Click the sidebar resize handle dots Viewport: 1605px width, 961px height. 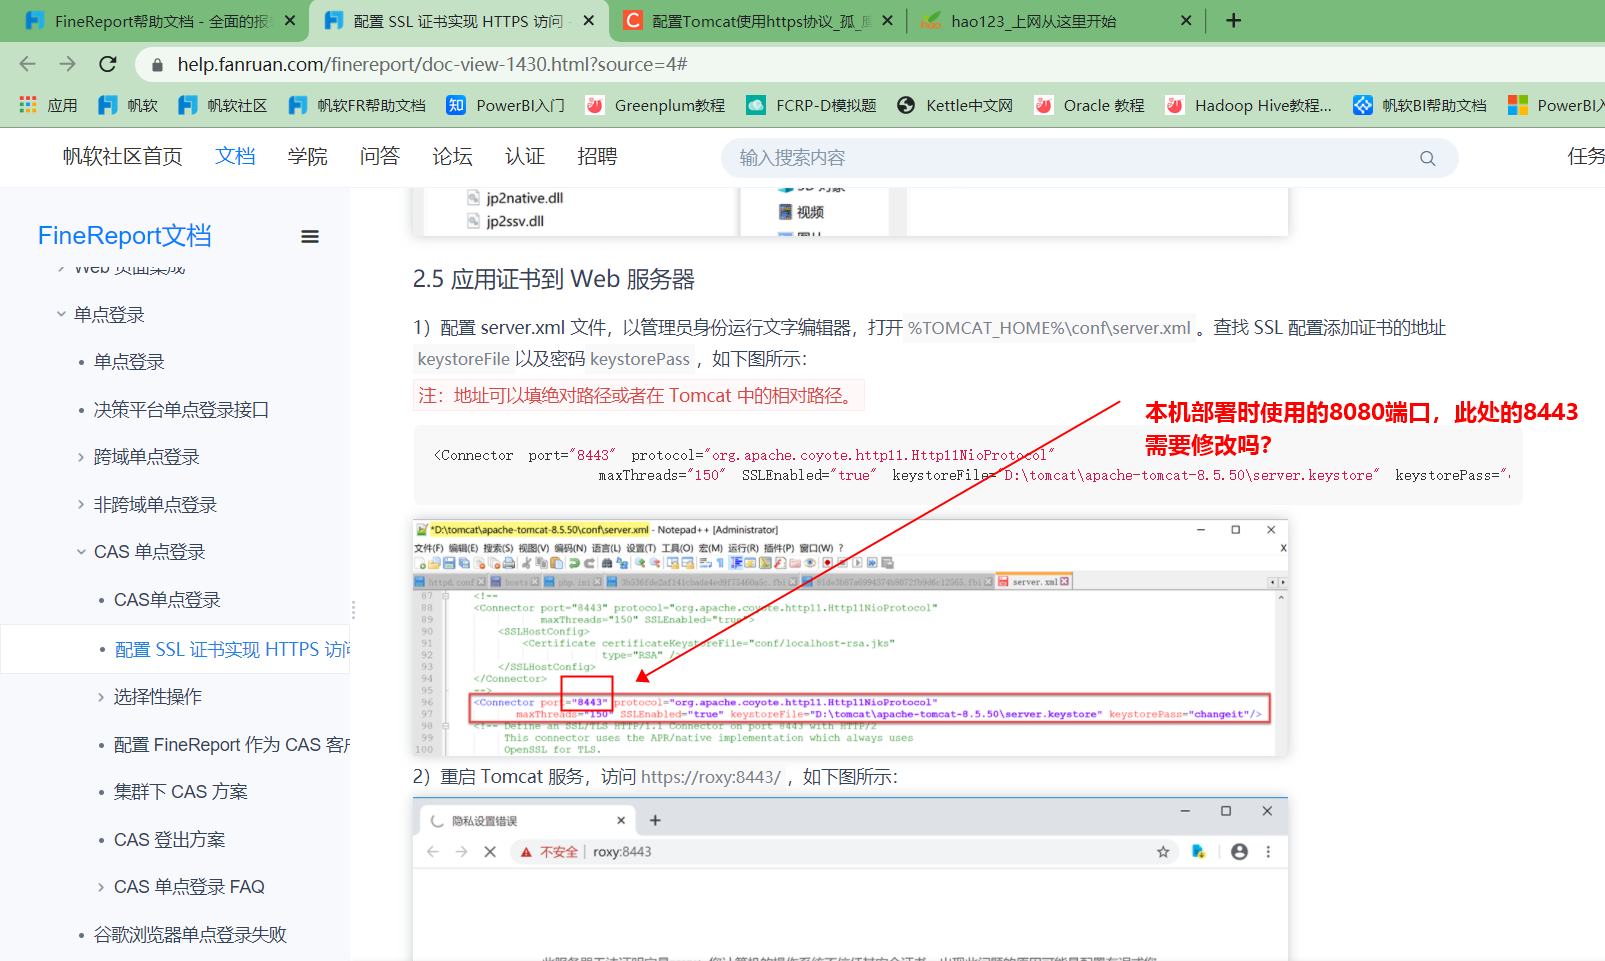(353, 609)
